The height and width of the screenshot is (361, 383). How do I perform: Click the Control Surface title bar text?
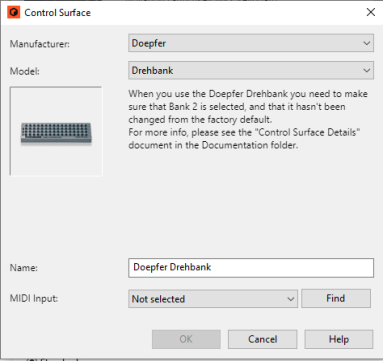point(58,13)
